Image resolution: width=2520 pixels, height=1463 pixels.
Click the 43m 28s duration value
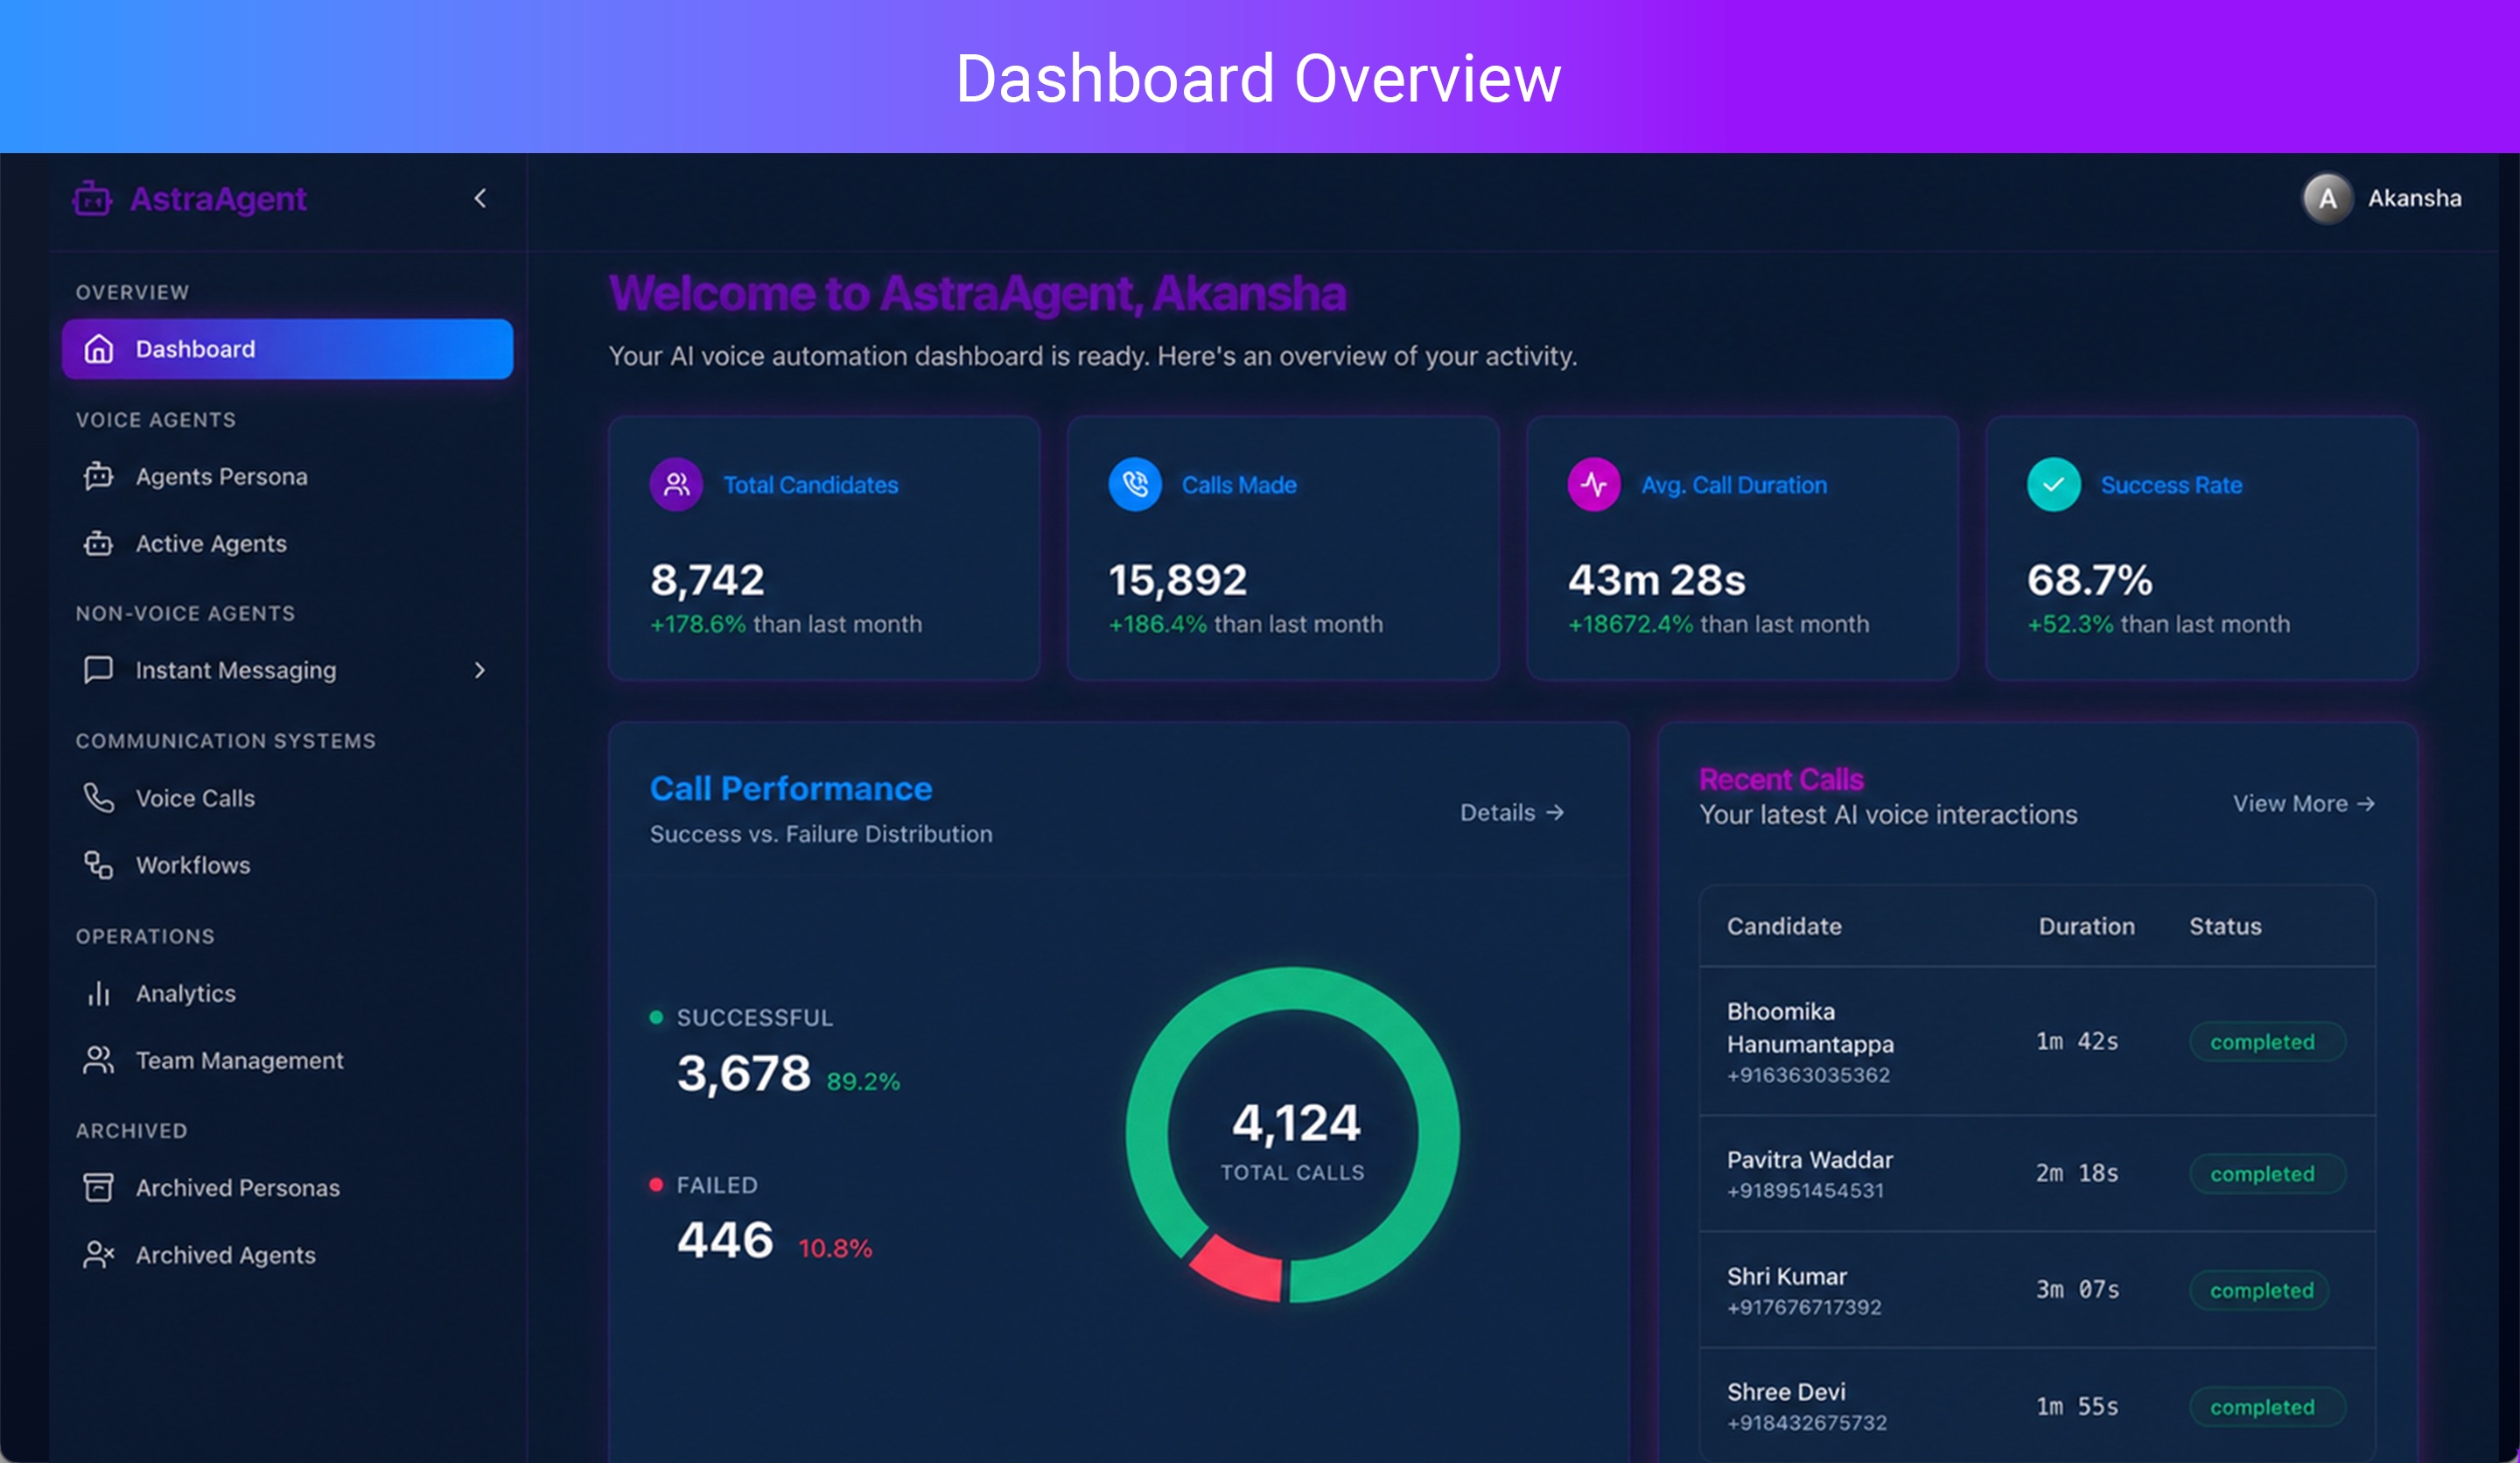(1656, 580)
